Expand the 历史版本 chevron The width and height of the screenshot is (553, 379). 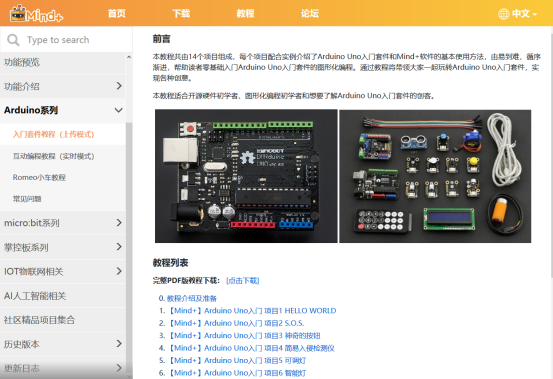click(x=119, y=344)
